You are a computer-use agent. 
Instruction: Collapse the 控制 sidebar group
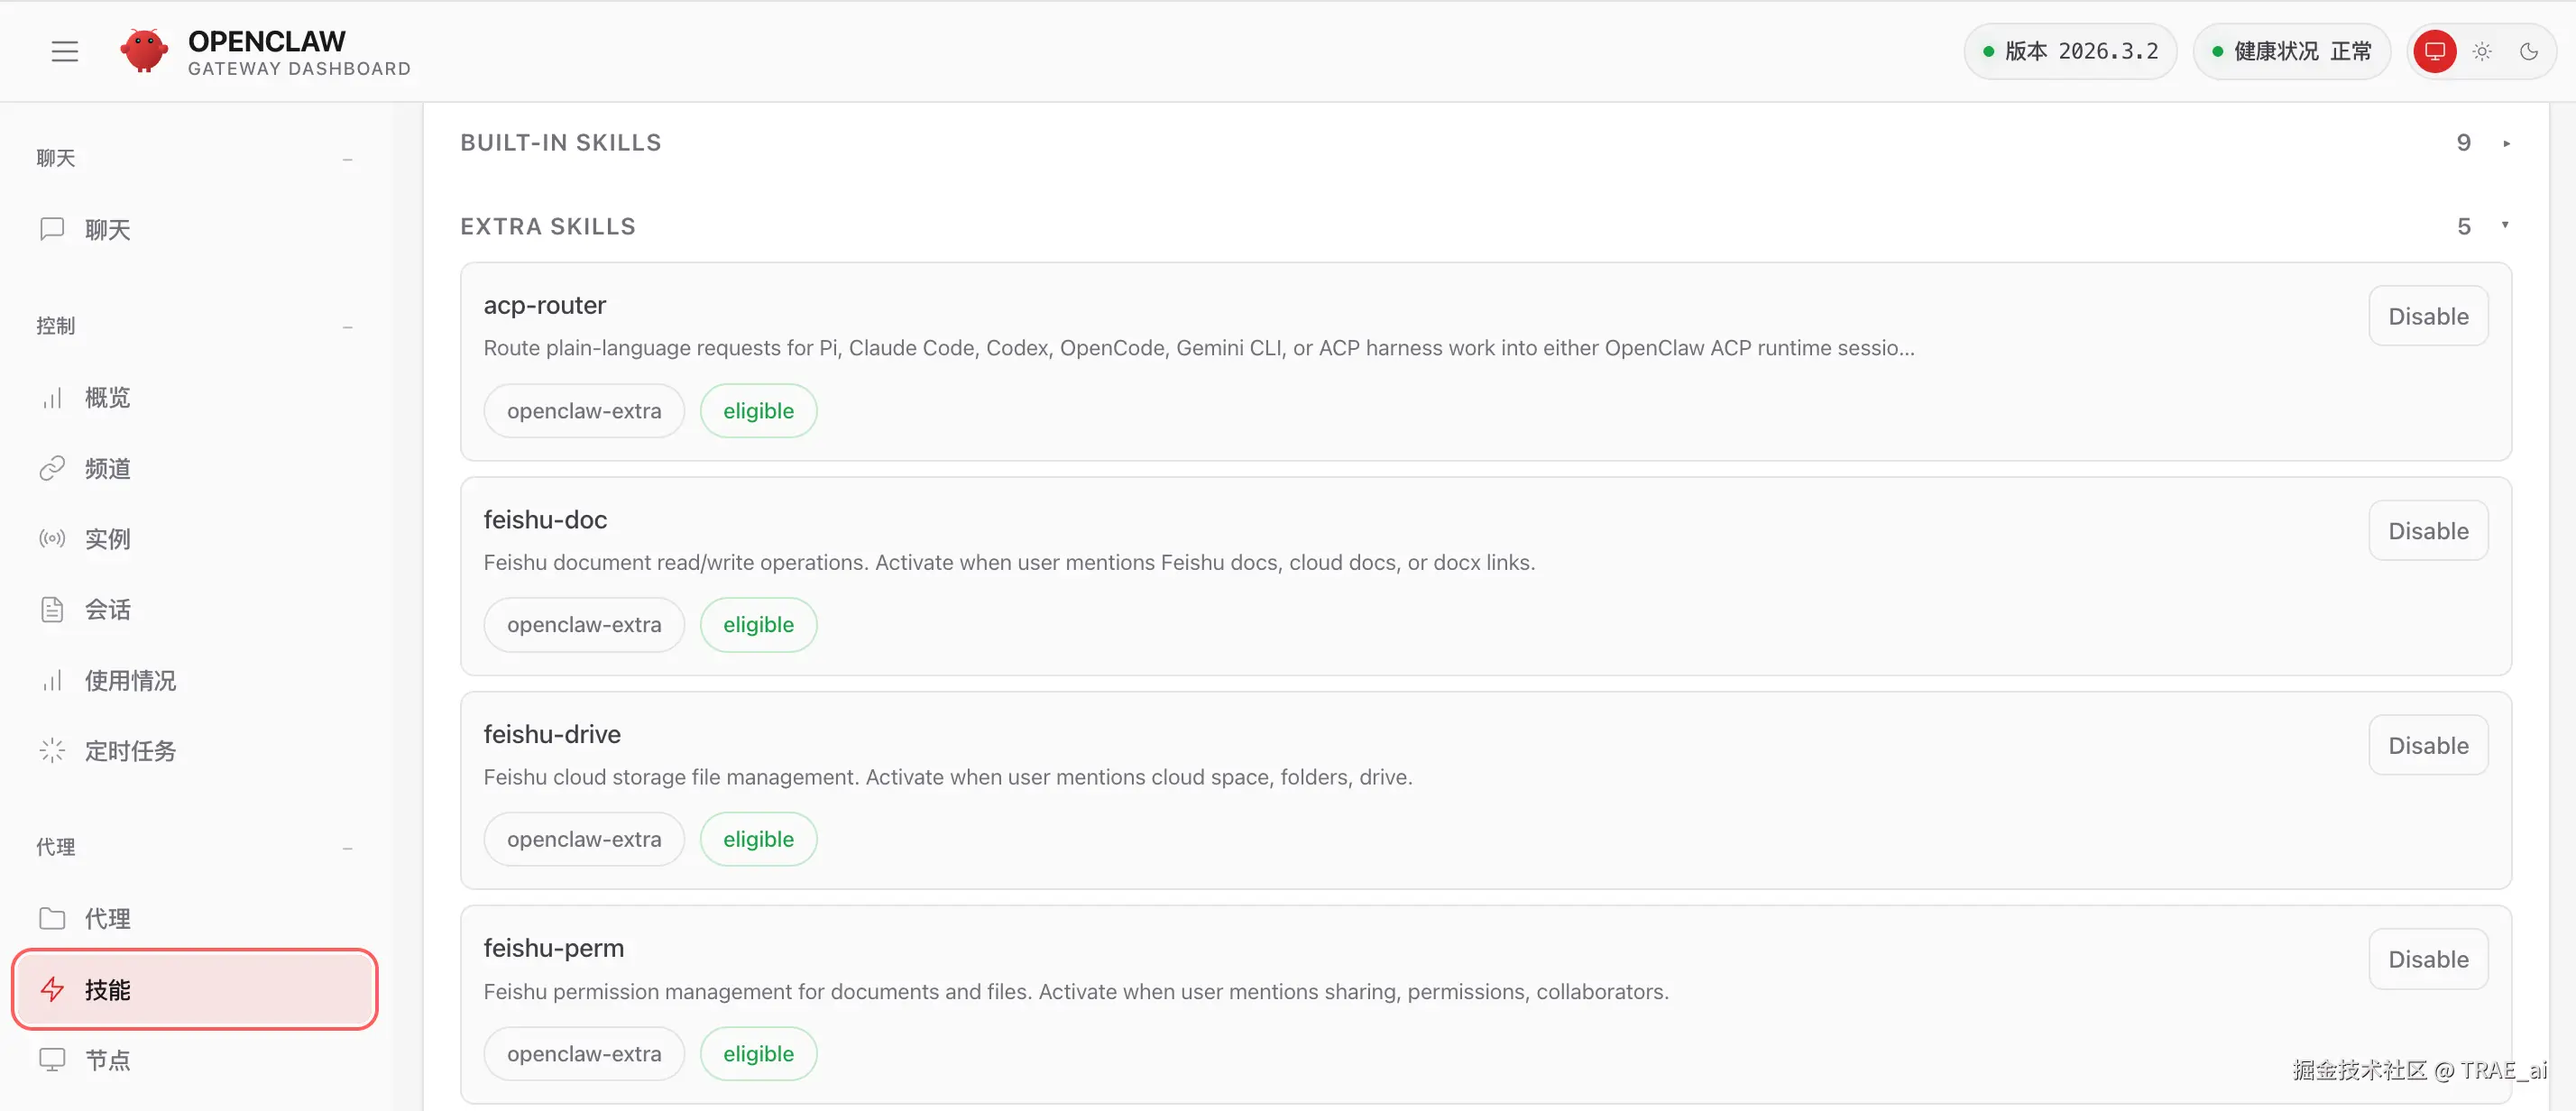click(x=347, y=327)
